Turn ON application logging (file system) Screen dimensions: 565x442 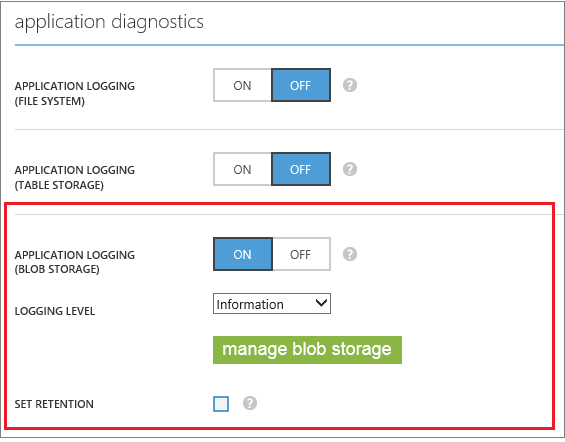pos(242,85)
